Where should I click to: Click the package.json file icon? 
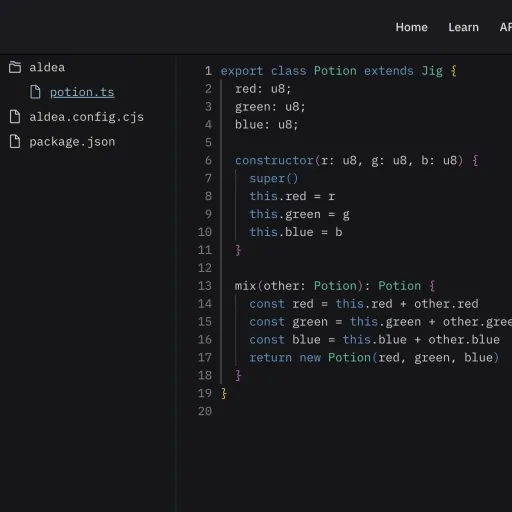point(15,141)
